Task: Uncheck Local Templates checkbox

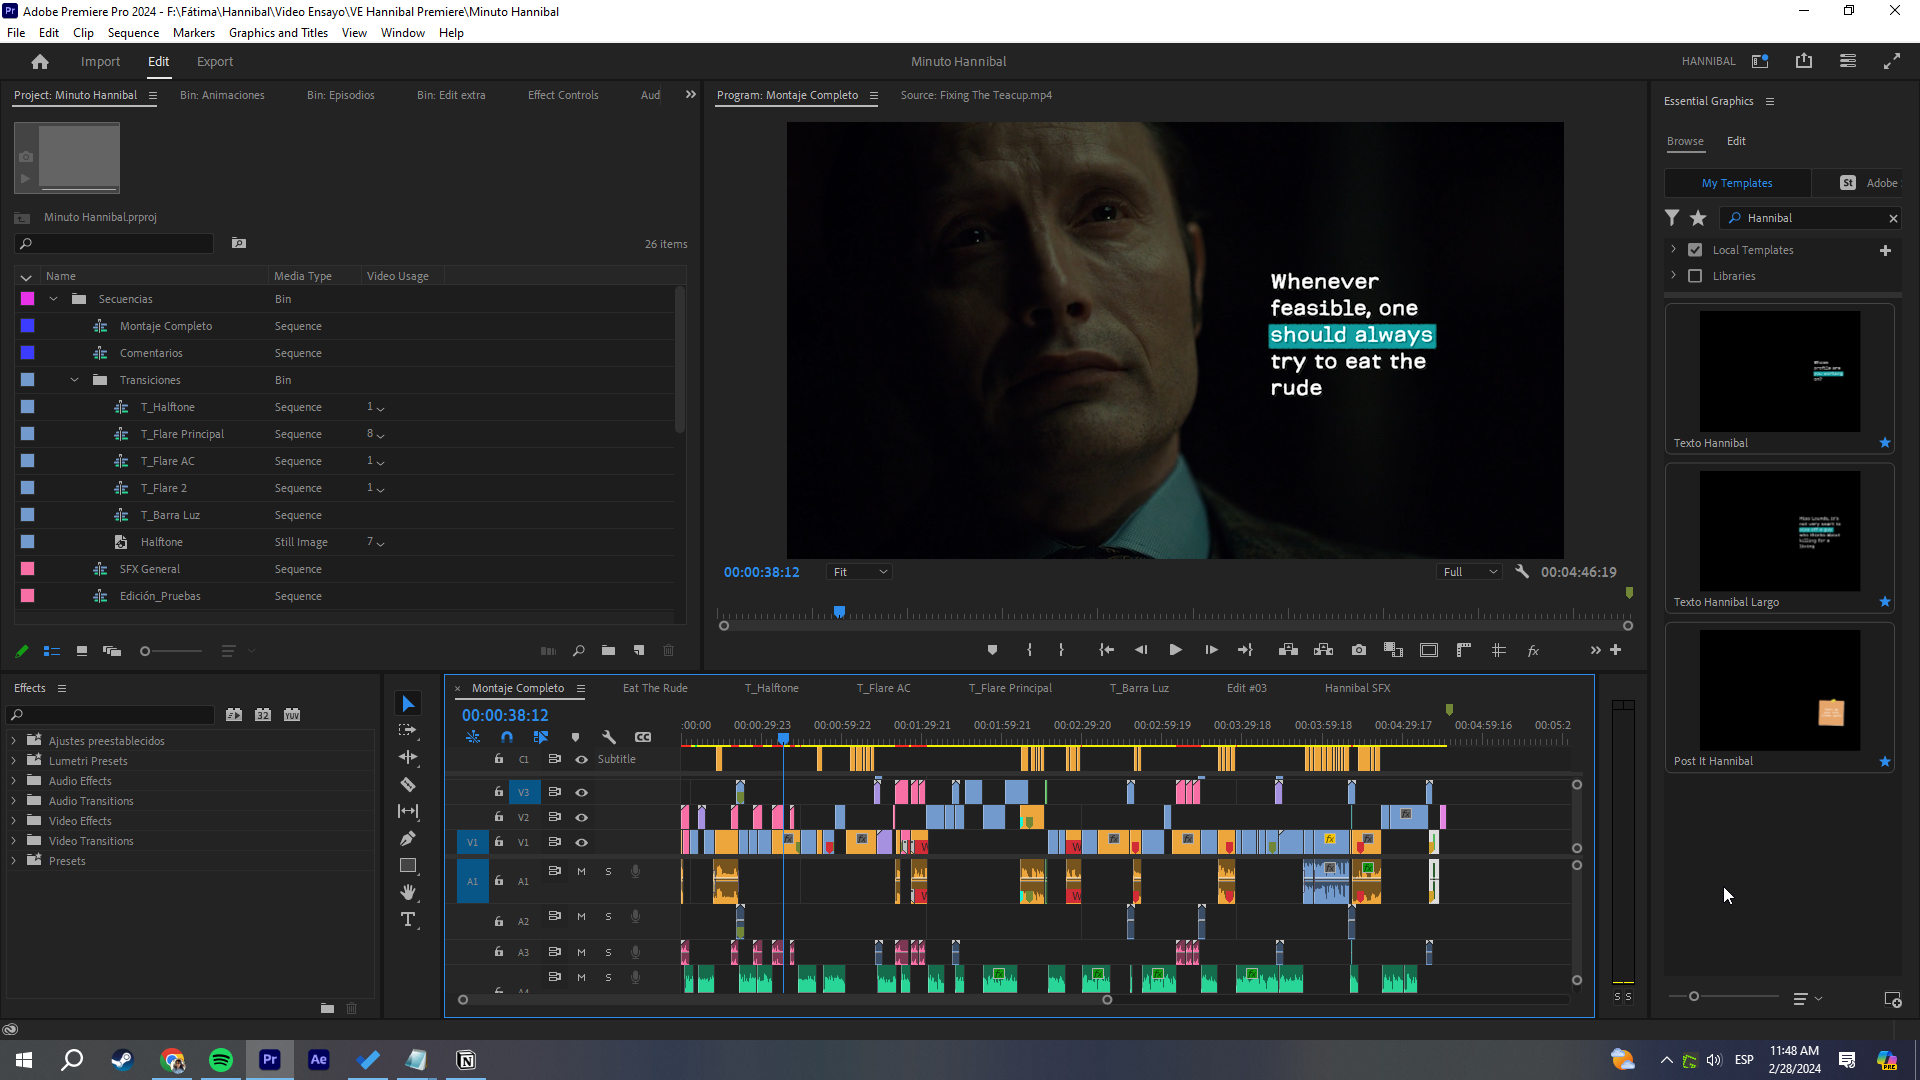Action: tap(1695, 250)
